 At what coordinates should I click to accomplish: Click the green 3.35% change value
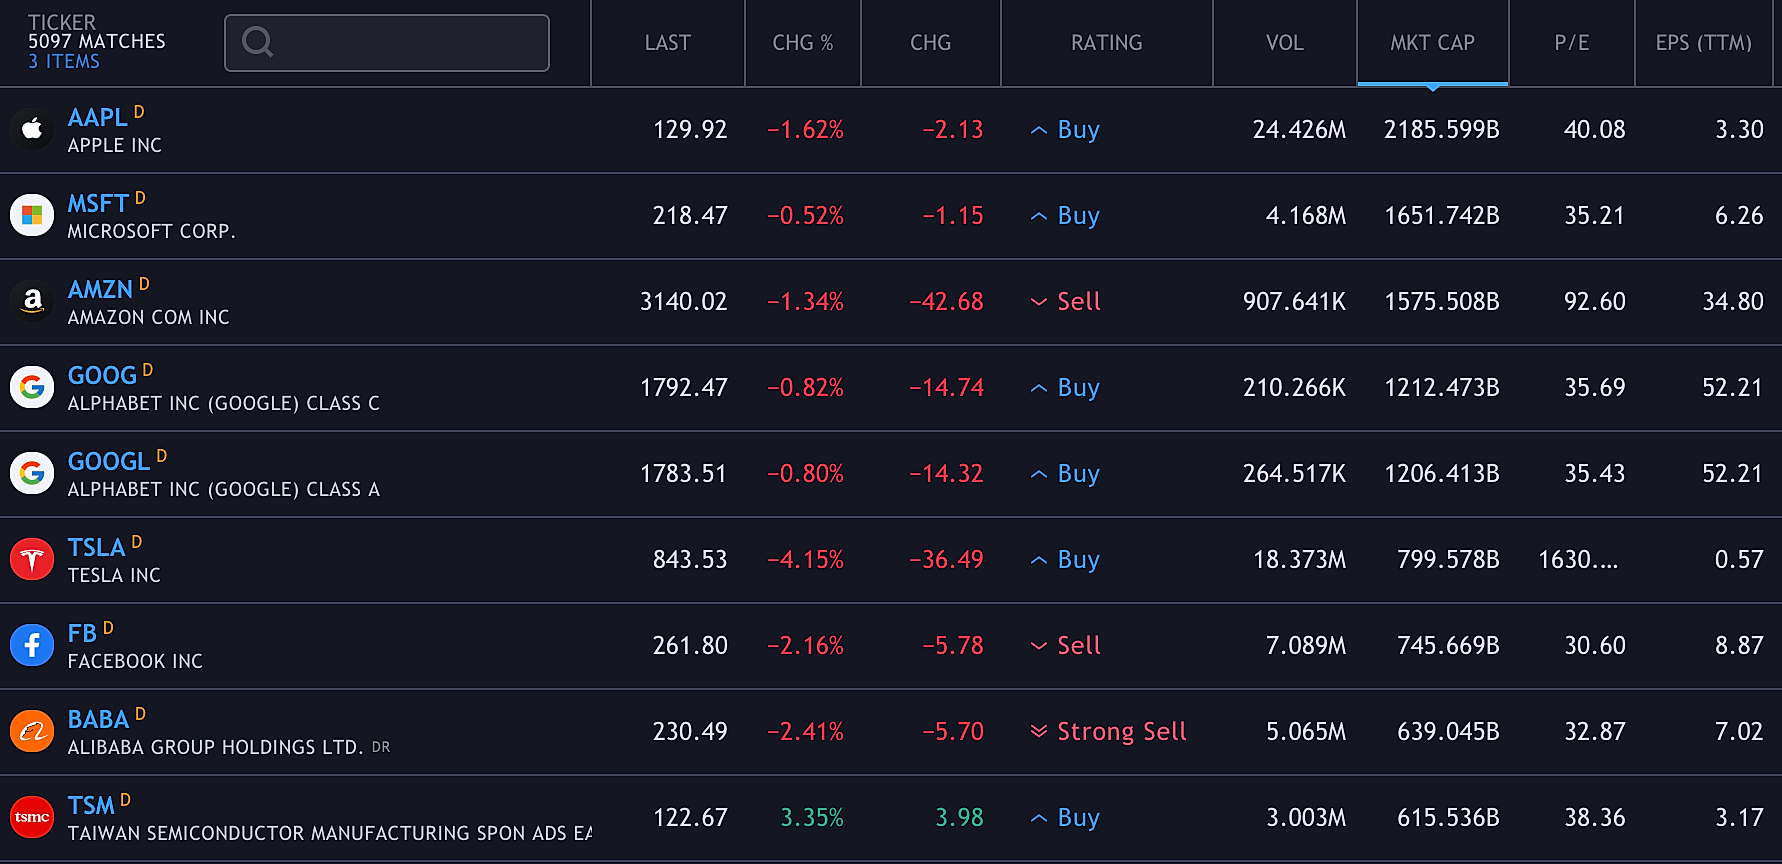812,818
